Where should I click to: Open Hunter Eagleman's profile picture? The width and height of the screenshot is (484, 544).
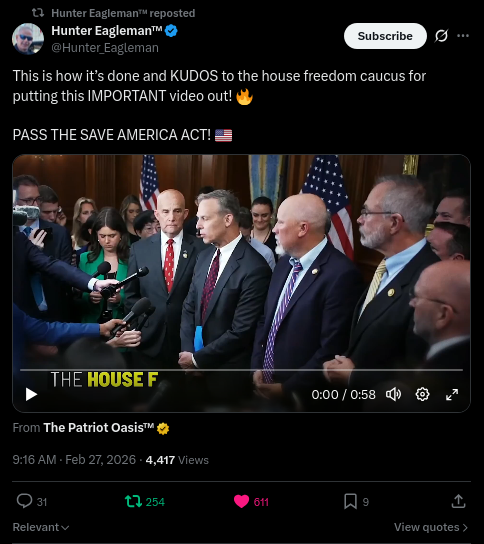[x=28, y=39]
